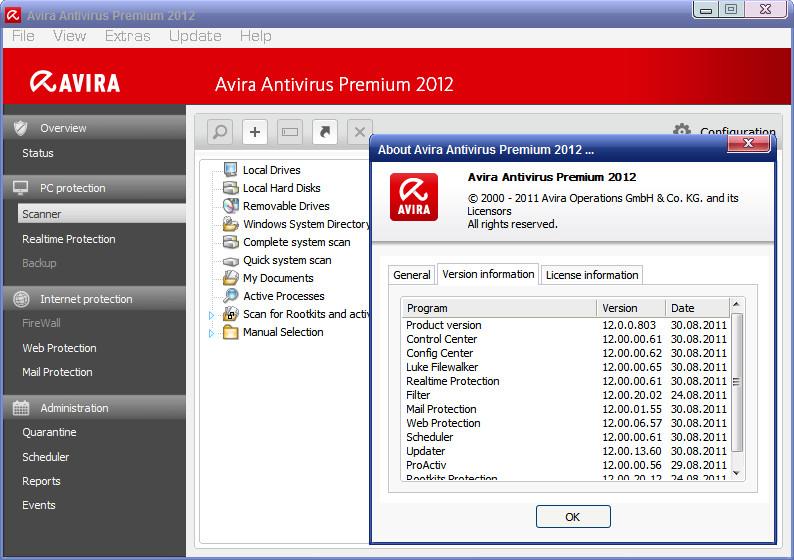Screen dimensions: 794x560
Task: Select the Product version row
Action: click(x=566, y=325)
